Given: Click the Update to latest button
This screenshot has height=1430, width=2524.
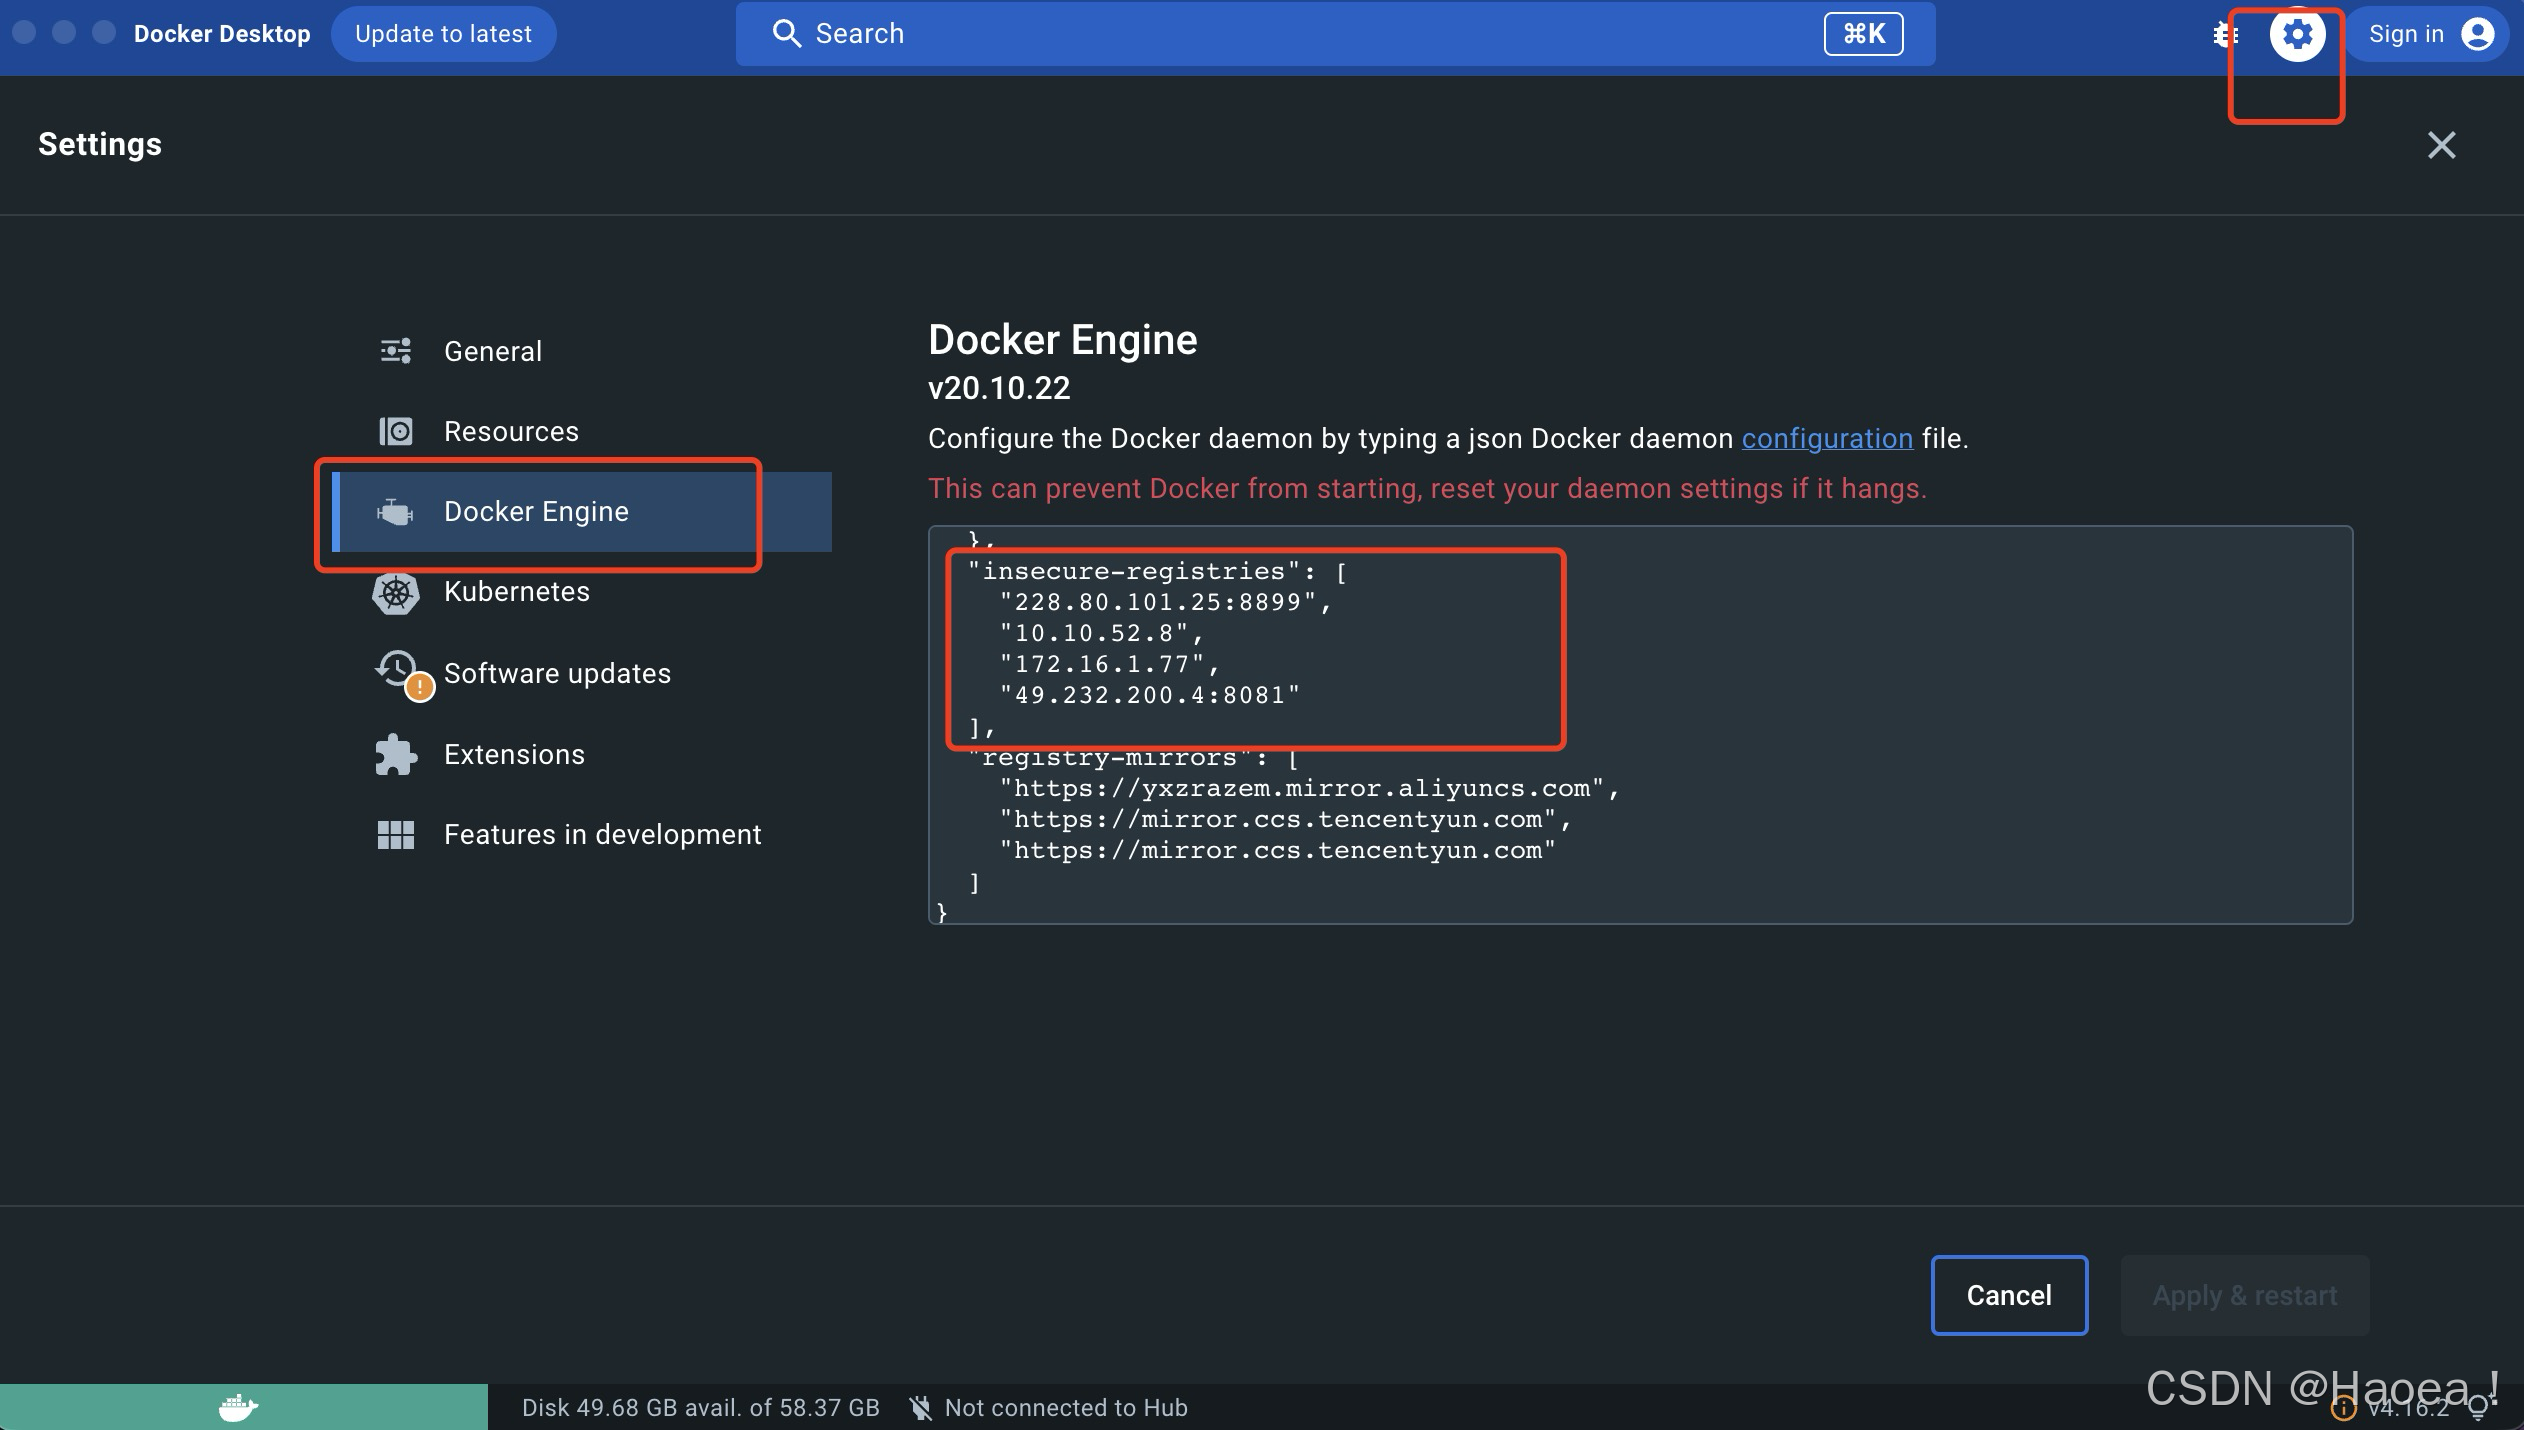Looking at the screenshot, I should (x=443, y=34).
